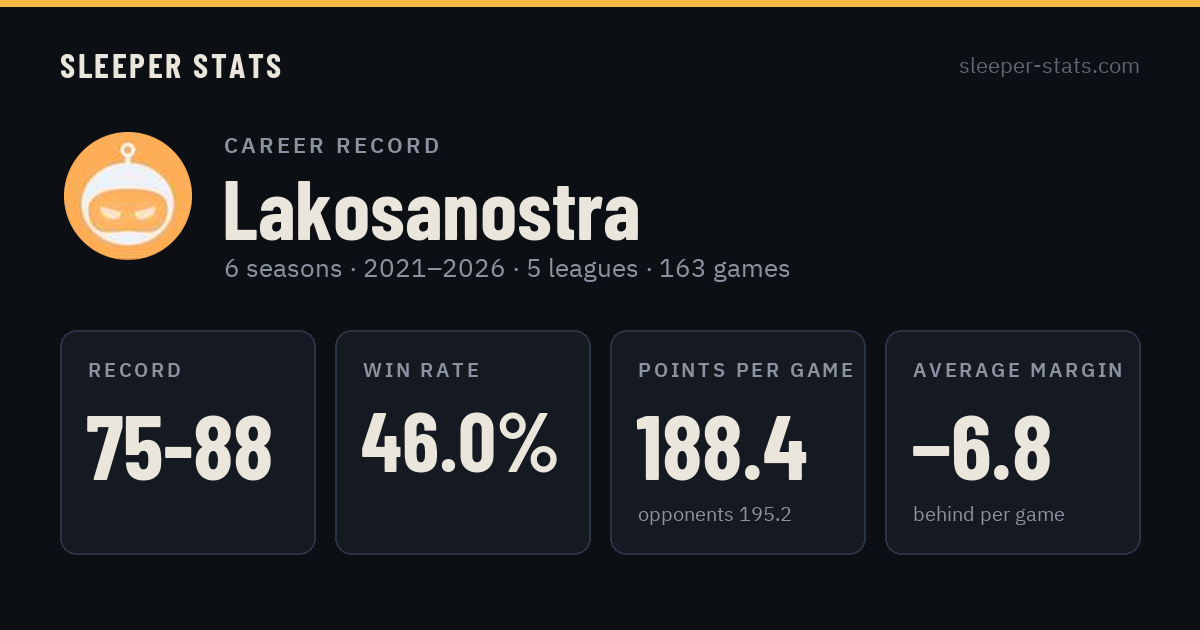Click the −6.8 margin value
1200x630 pixels.
click(x=981, y=448)
